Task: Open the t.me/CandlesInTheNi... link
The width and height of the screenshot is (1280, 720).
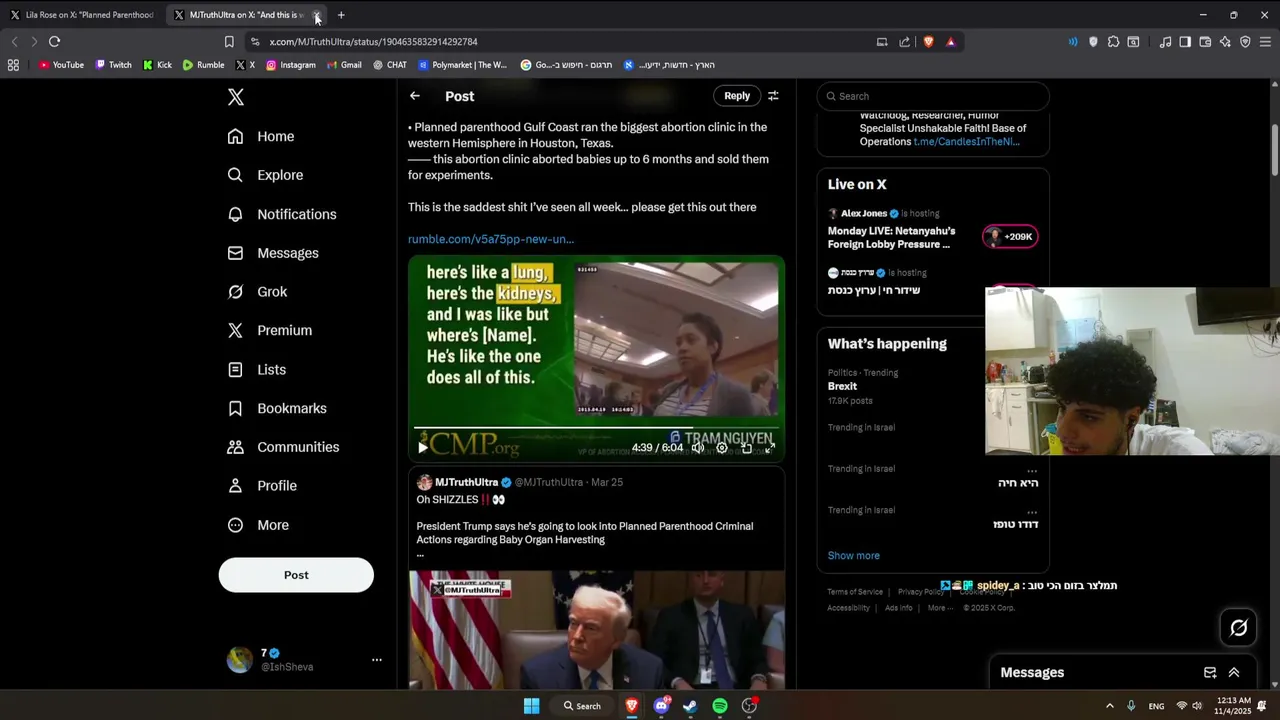Action: click(966, 142)
